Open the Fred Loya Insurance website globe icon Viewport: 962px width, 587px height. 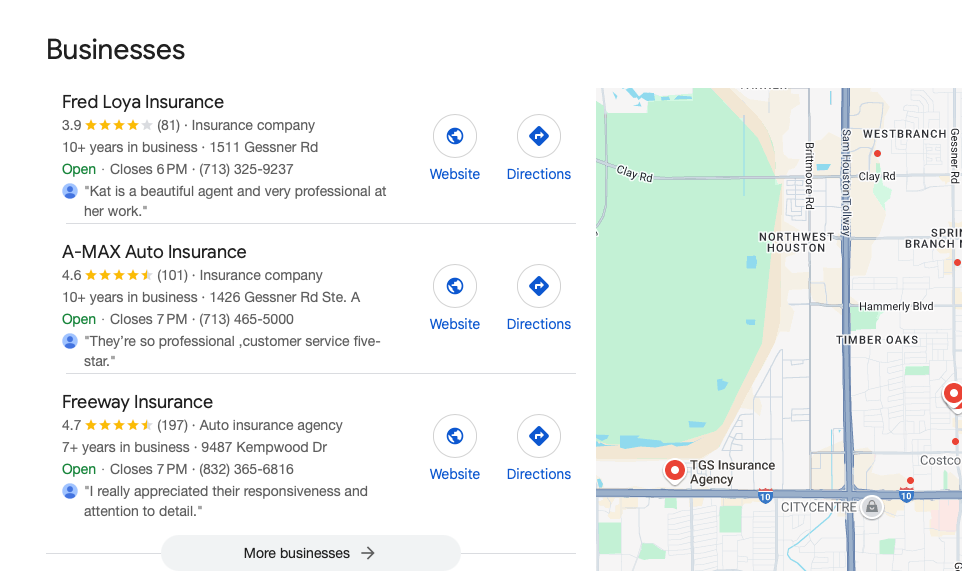[455, 136]
